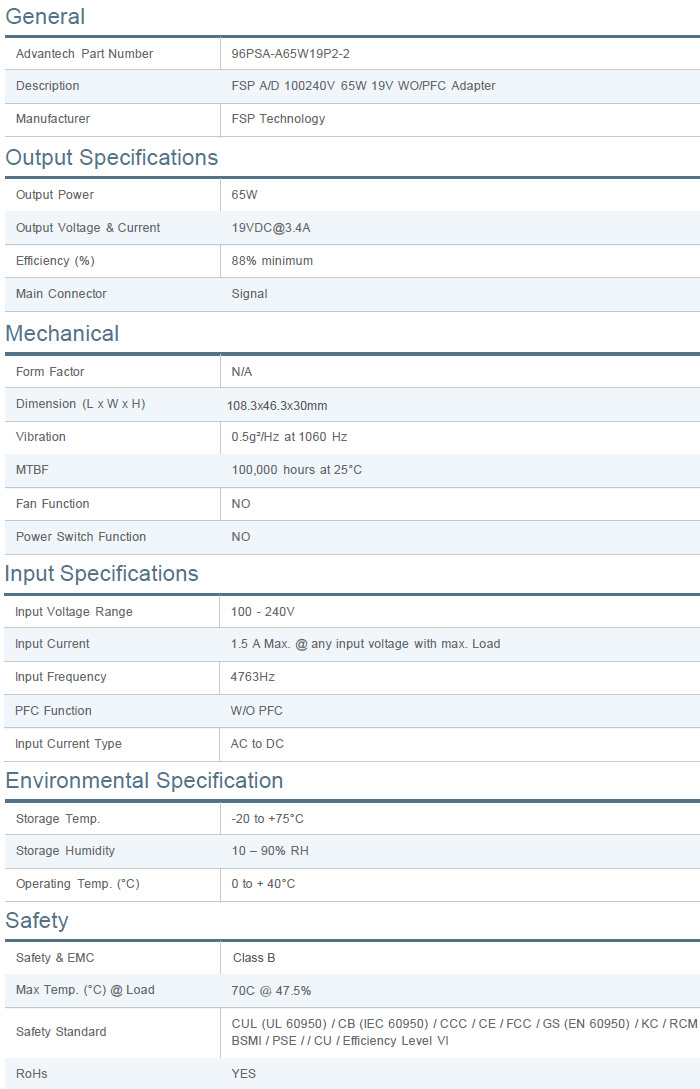Click the 88% minimum efficiency value
Image resolution: width=700 pixels, height=1089 pixels.
tap(272, 261)
